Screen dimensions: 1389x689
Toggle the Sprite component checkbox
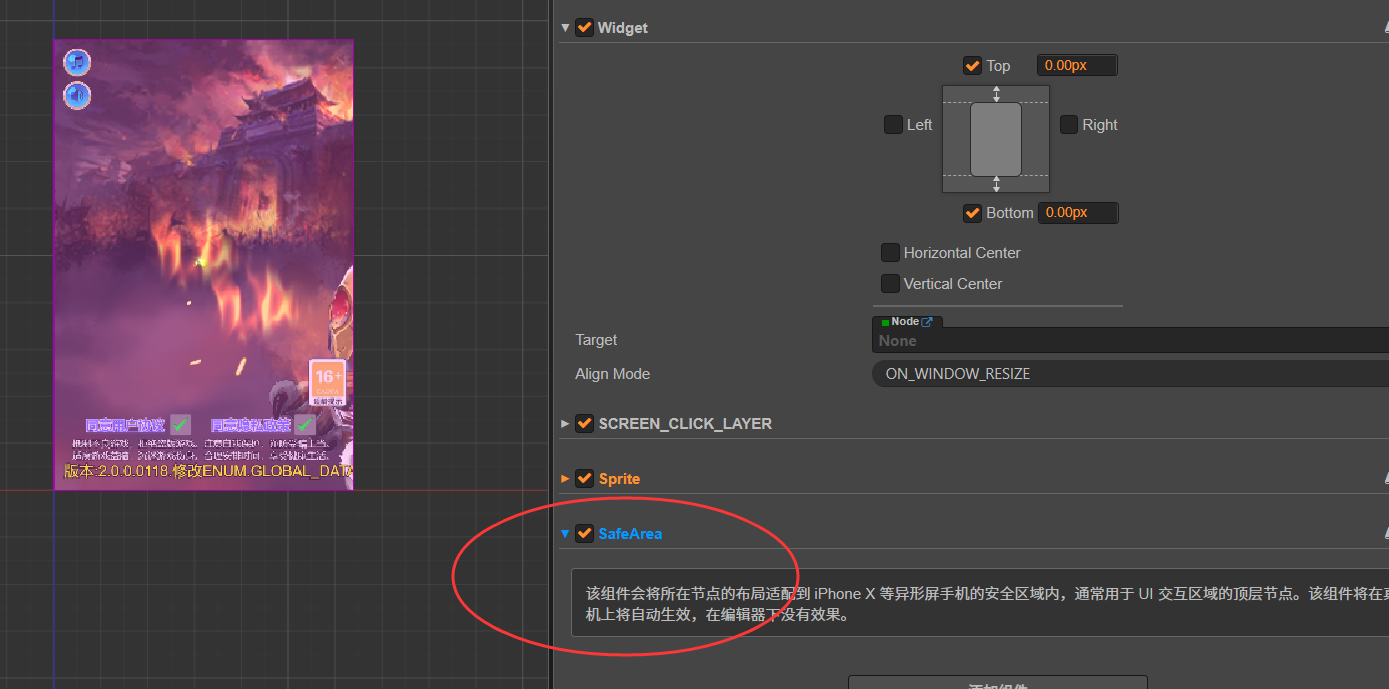(x=585, y=479)
